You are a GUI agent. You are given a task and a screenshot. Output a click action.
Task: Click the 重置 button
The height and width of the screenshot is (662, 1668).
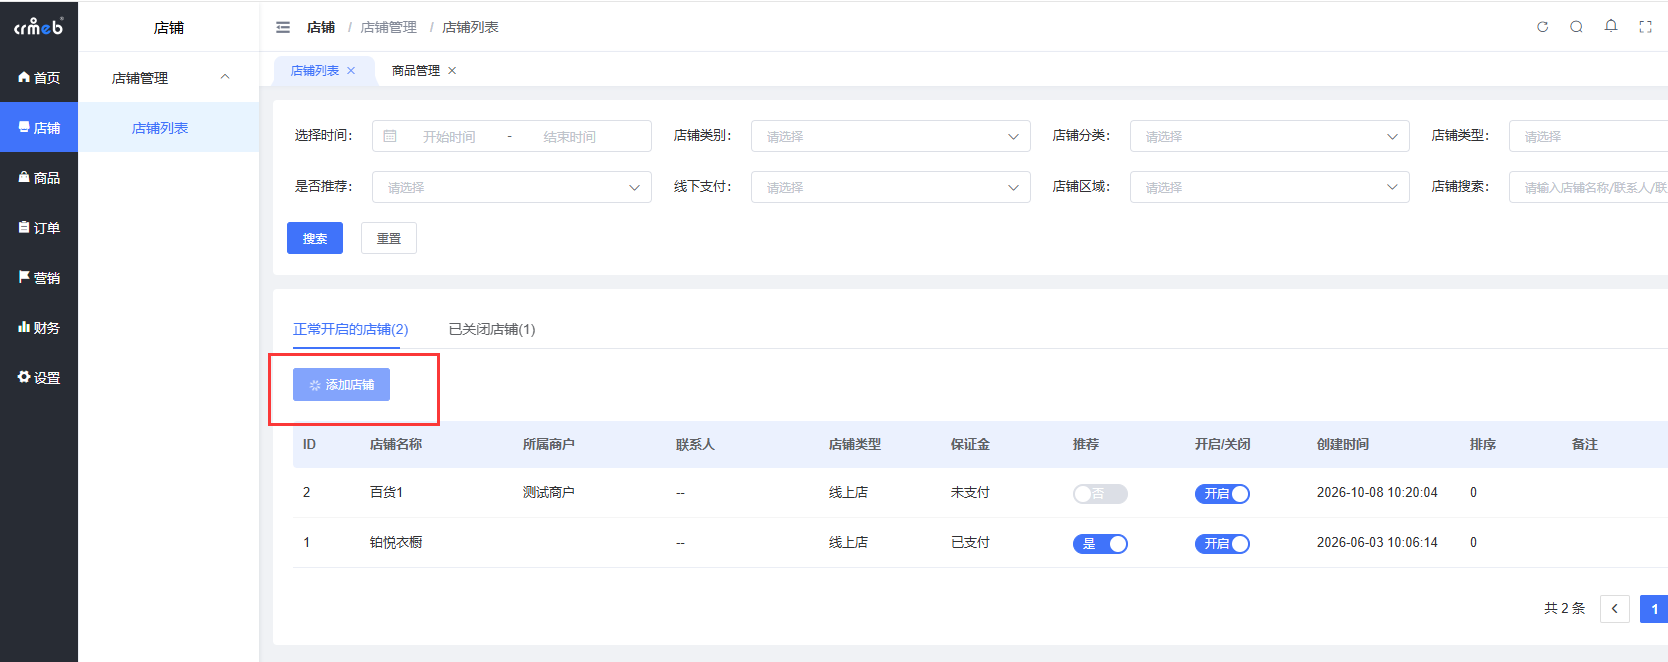pyautogui.click(x=389, y=238)
